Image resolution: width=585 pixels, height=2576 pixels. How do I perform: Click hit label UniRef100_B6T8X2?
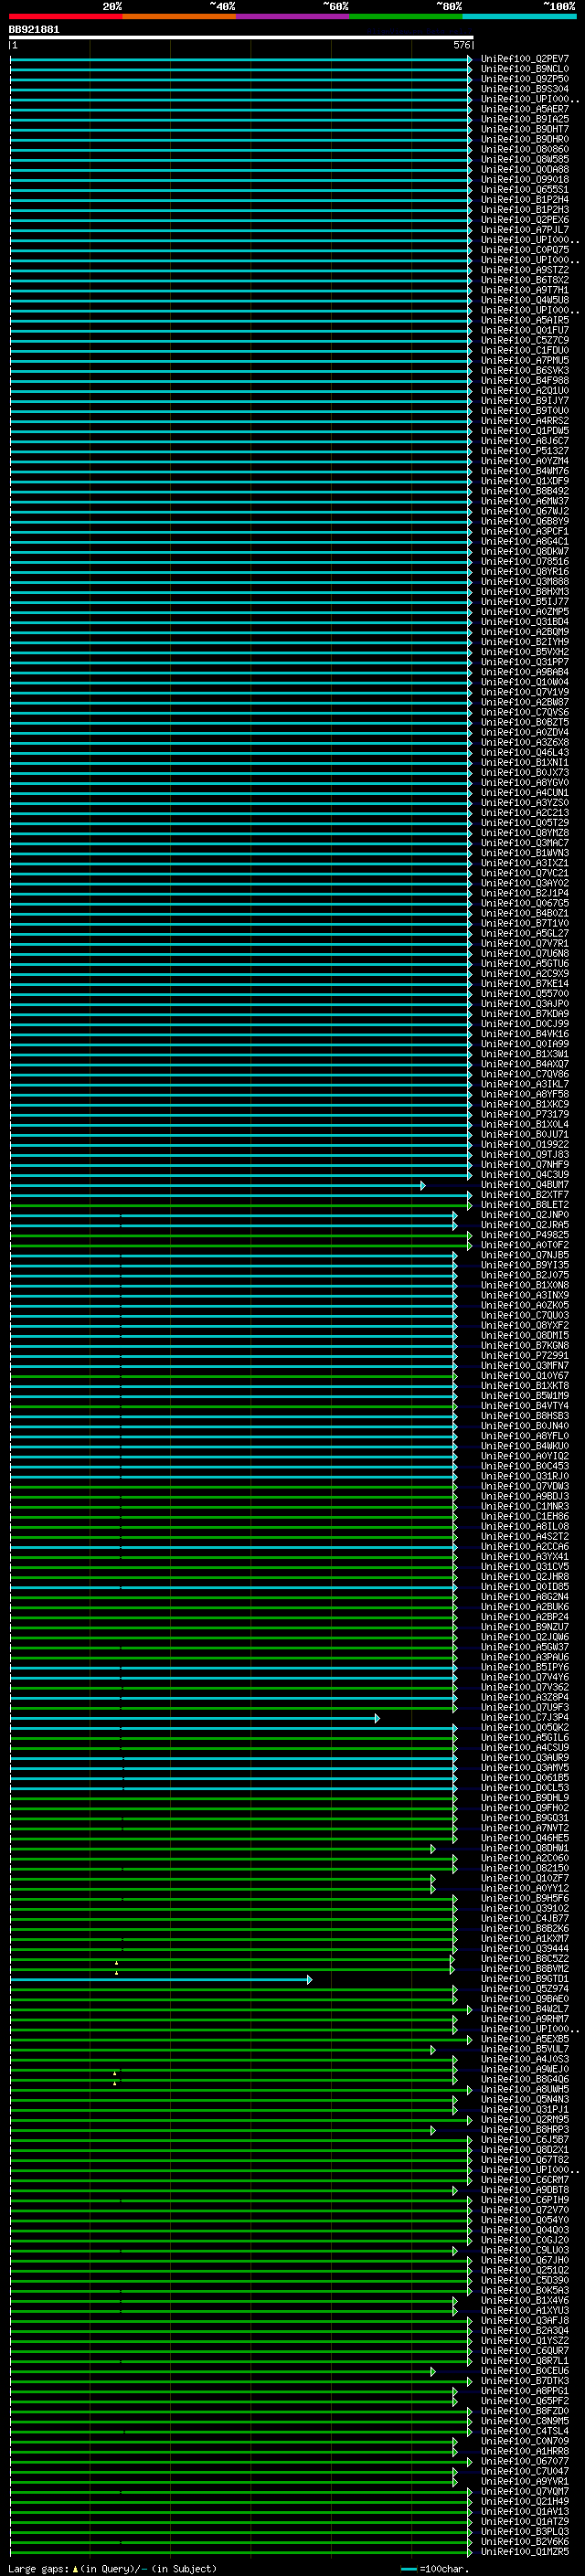point(524,280)
